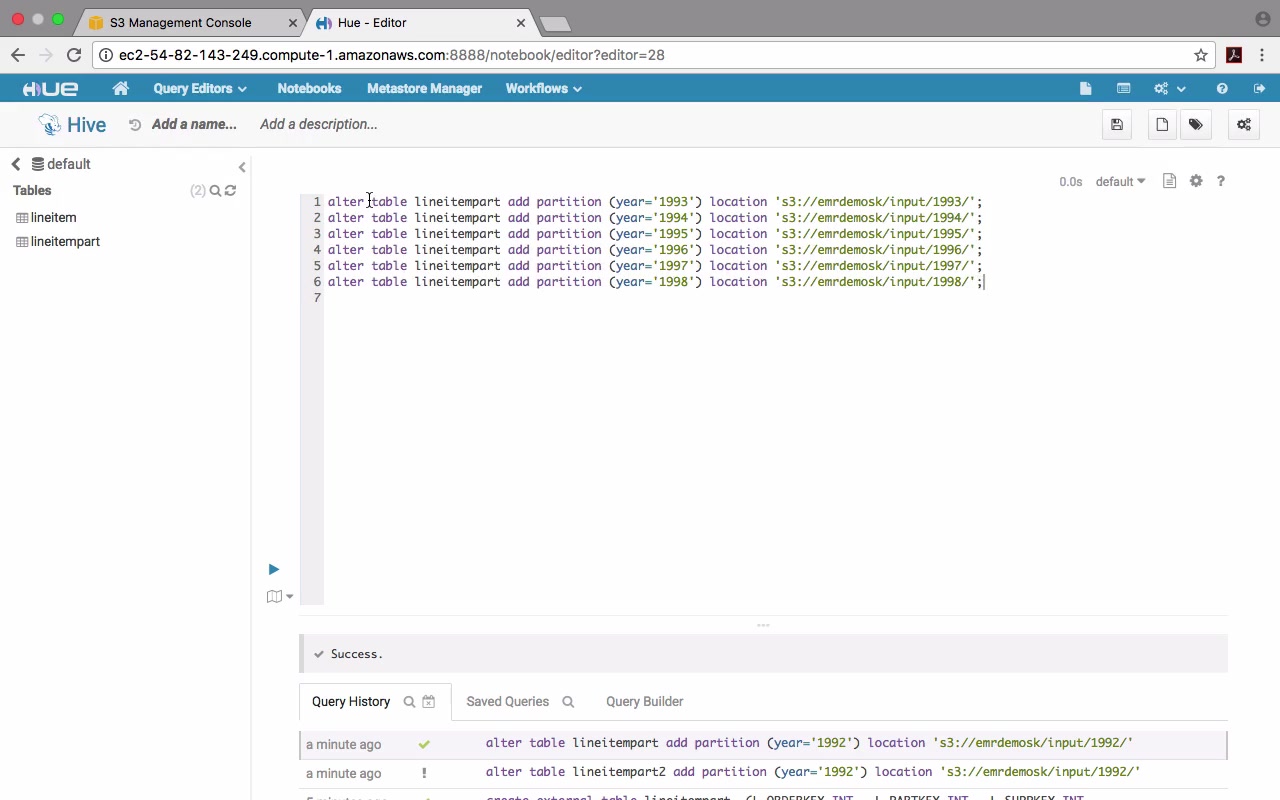Refresh the tables list
This screenshot has height=800, width=1280.
coord(231,191)
